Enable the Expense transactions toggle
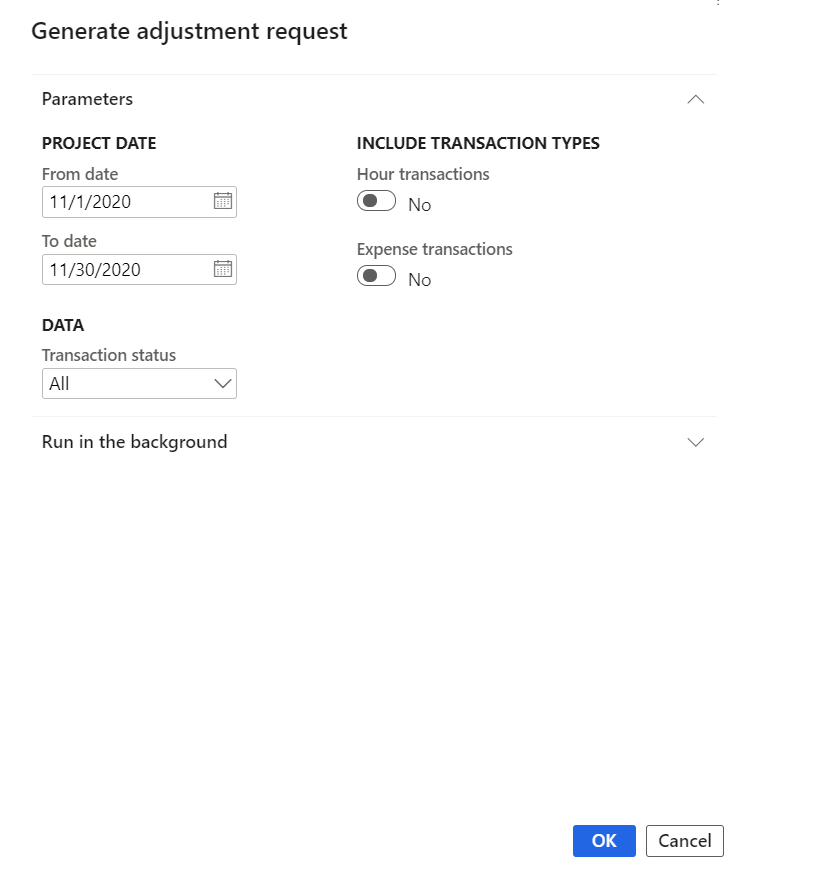The width and height of the screenshot is (829, 869). click(x=376, y=277)
